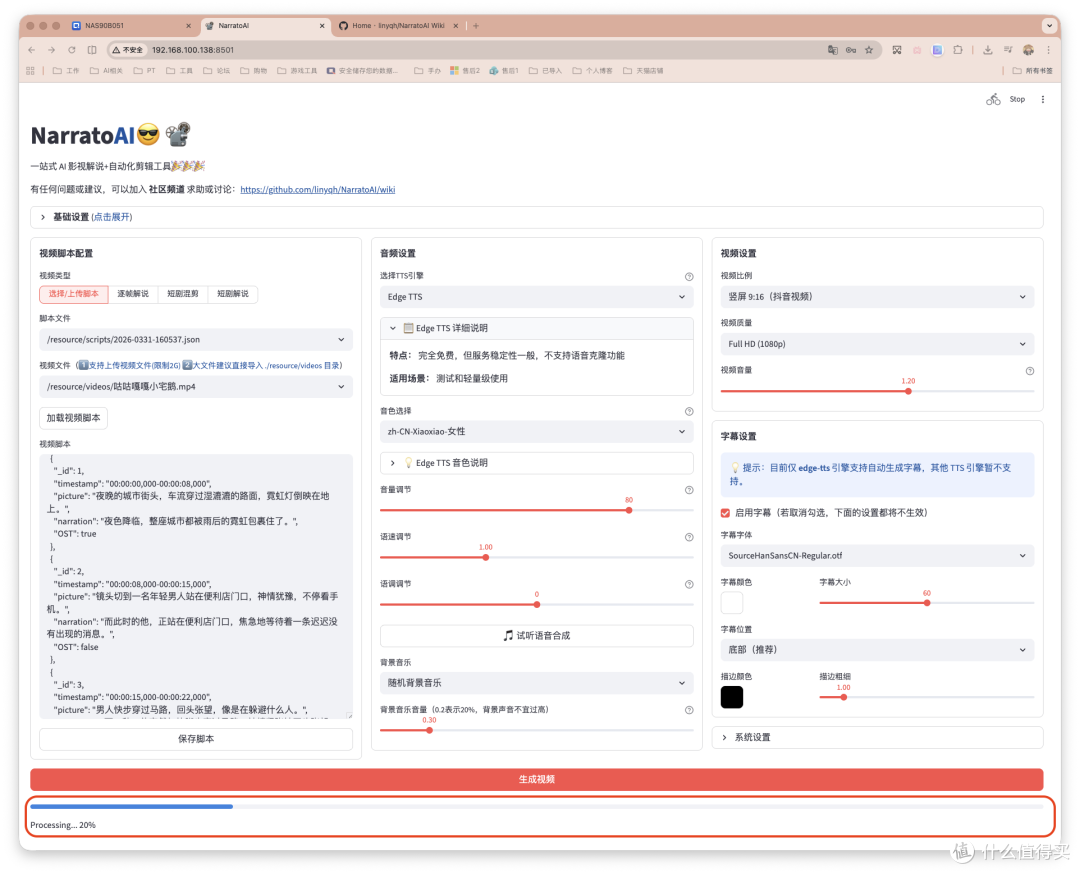Open the browser extensions puzzle icon
The width and height of the screenshot is (1080, 874).
point(957,50)
